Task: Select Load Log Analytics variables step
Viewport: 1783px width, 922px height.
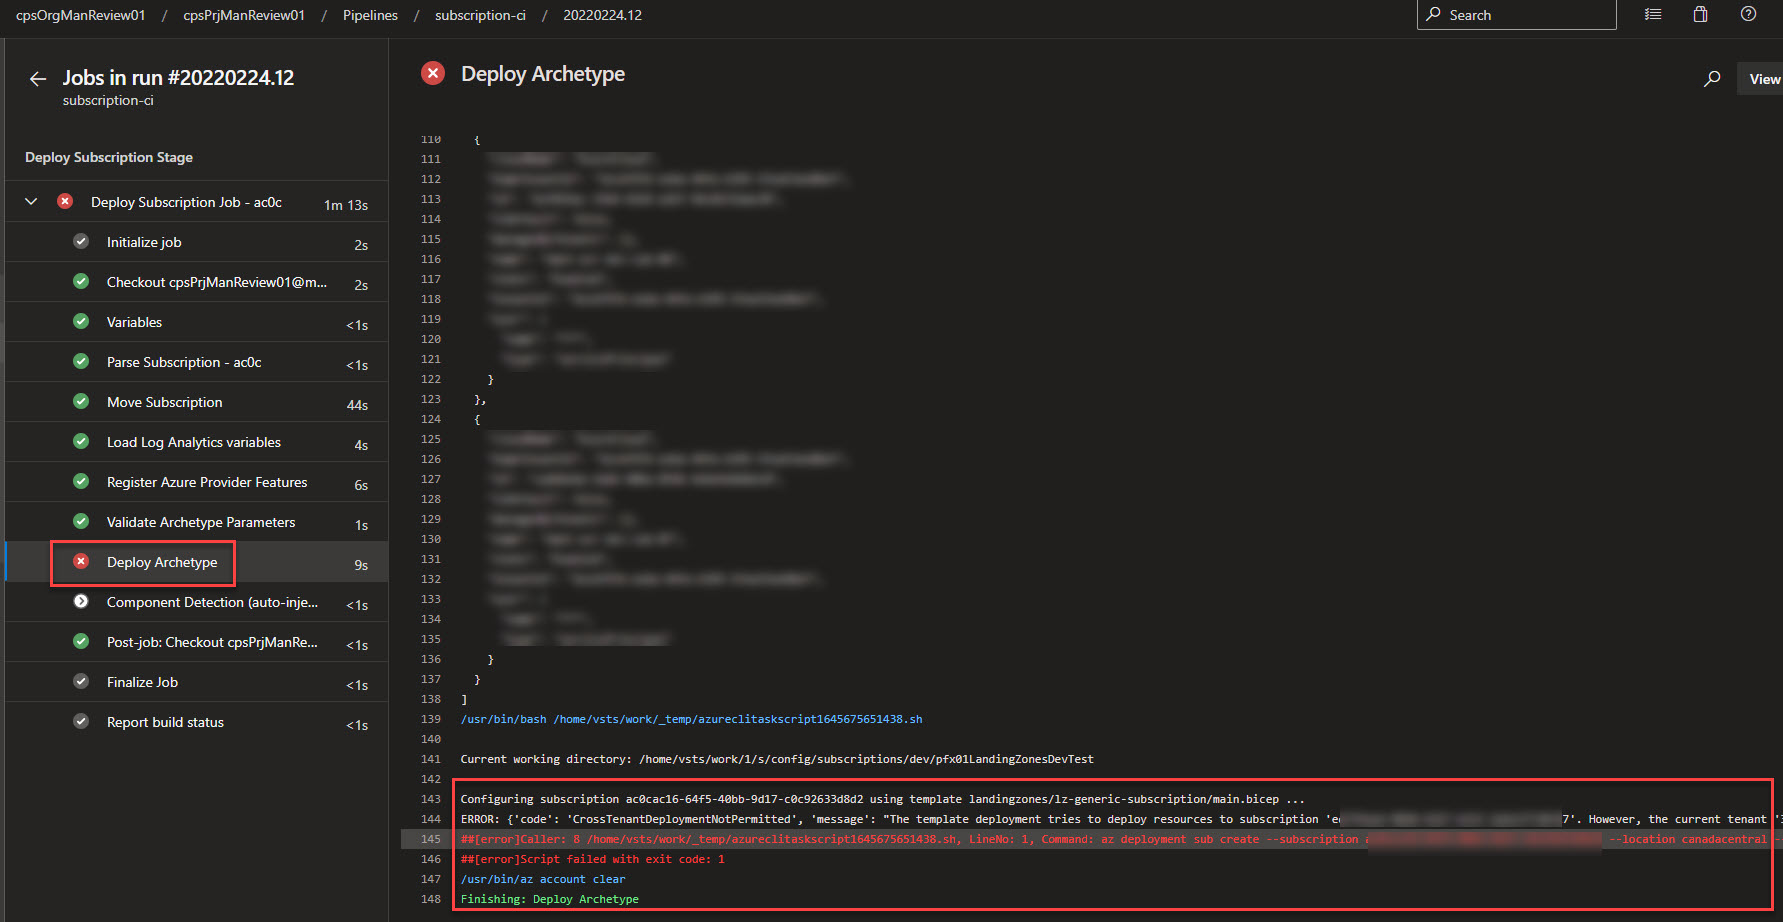Action: 197,442
